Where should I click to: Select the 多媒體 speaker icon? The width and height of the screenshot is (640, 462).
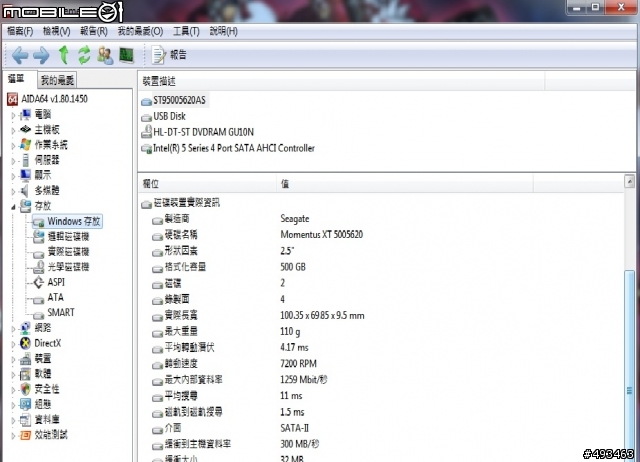coord(25,191)
